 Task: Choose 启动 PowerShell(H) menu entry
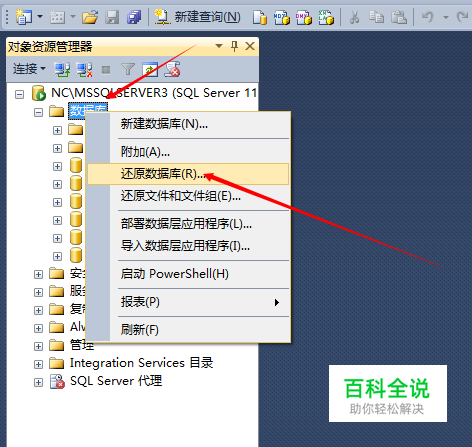coord(188,274)
